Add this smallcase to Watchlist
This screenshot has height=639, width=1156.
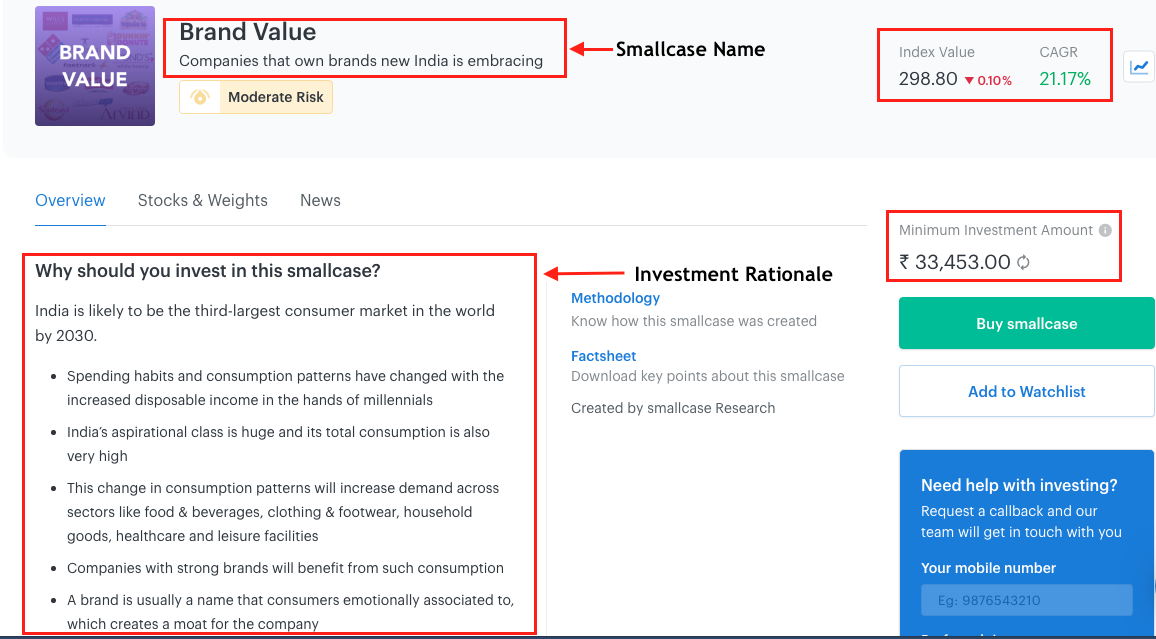1026,392
